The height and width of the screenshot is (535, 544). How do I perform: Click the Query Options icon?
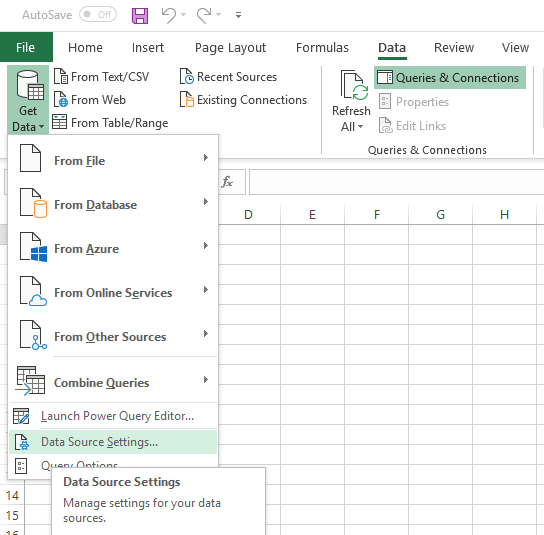pyautogui.click(x=21, y=466)
